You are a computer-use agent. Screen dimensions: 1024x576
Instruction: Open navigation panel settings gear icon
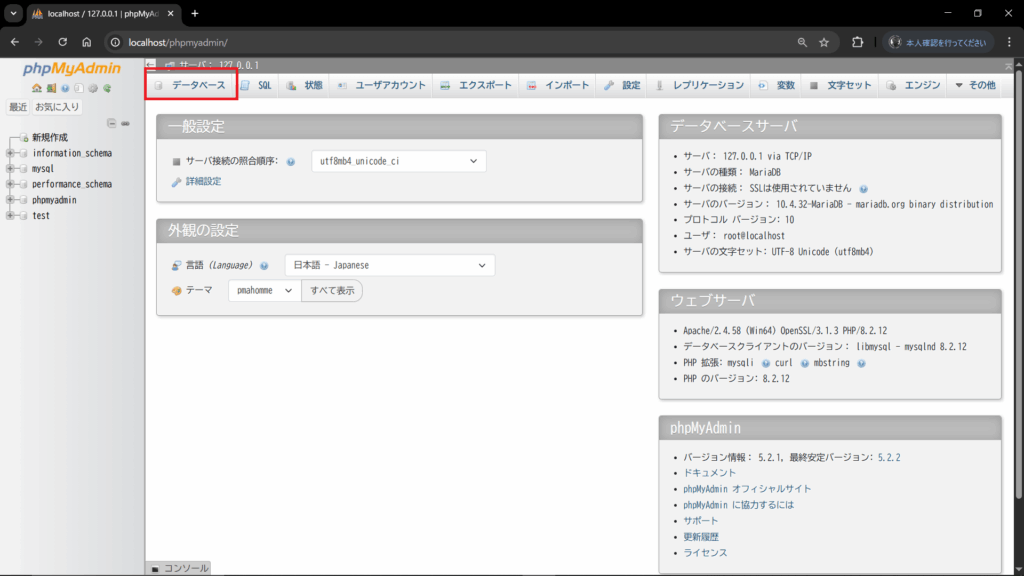(x=93, y=88)
